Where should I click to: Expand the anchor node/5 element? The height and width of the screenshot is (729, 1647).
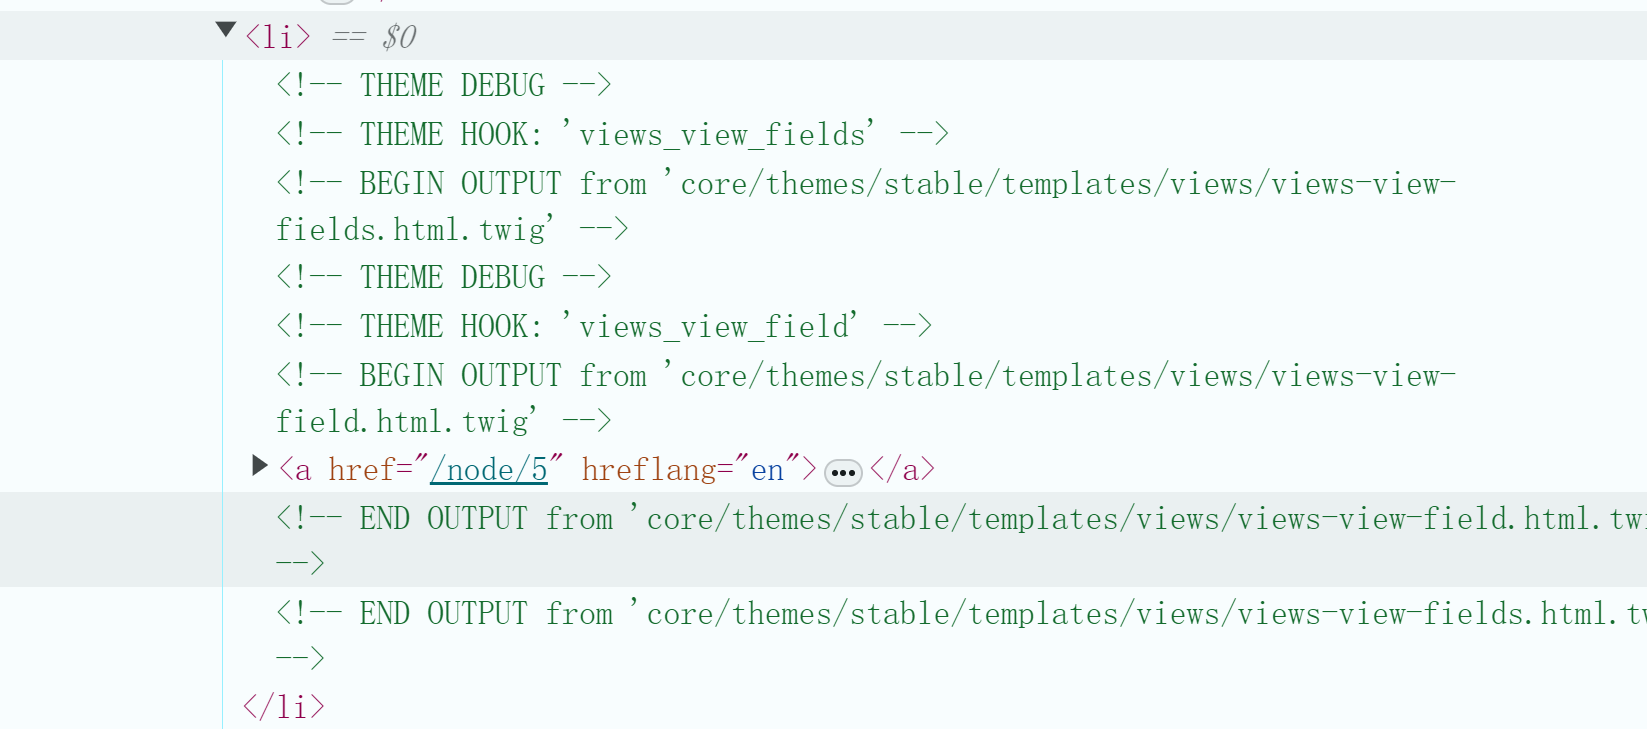[260, 465]
